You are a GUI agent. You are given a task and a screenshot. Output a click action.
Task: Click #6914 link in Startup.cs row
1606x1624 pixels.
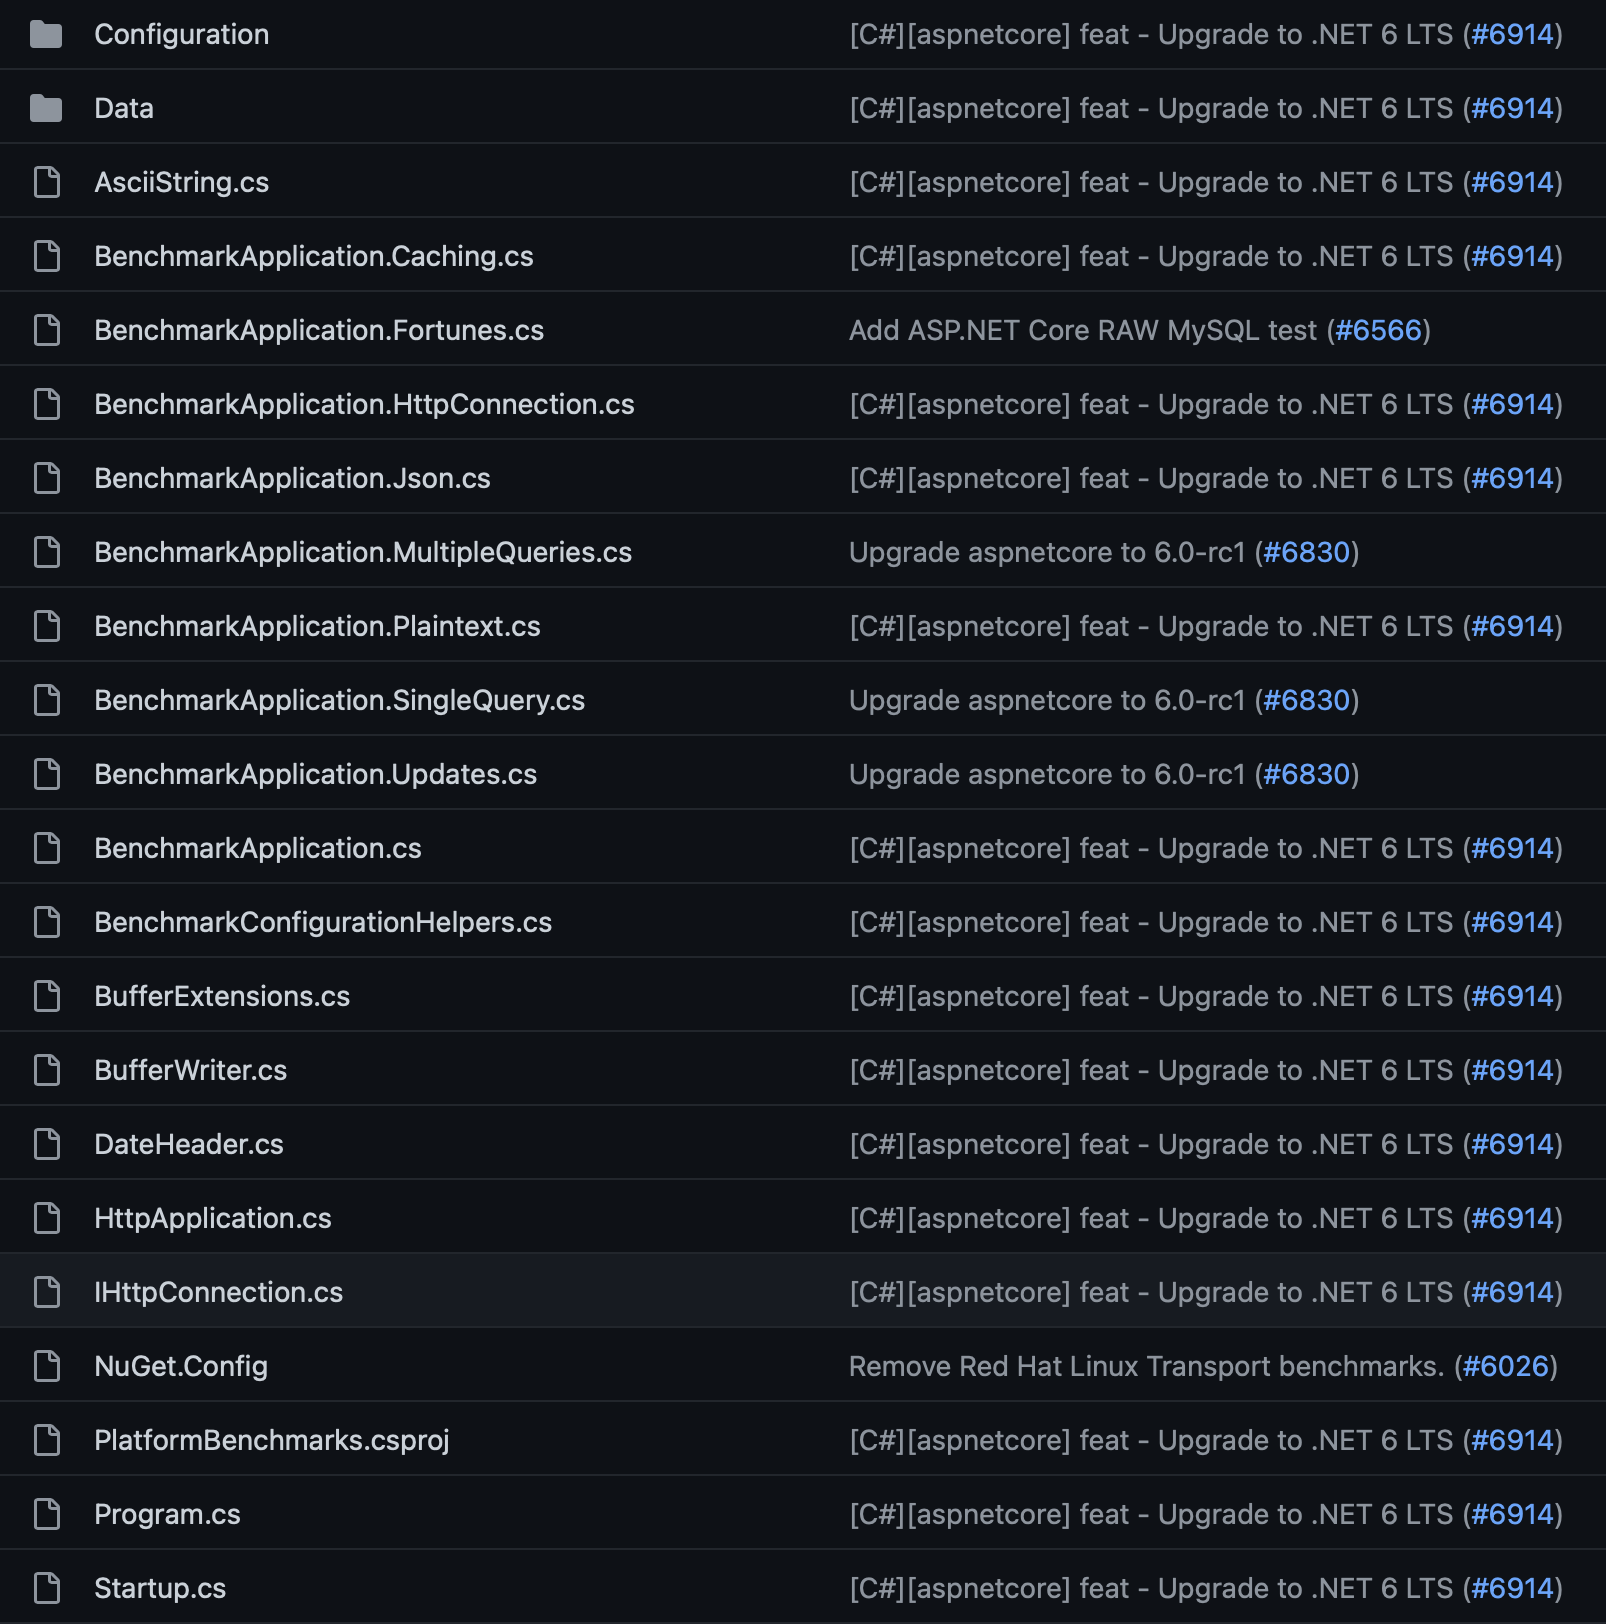(1513, 1589)
